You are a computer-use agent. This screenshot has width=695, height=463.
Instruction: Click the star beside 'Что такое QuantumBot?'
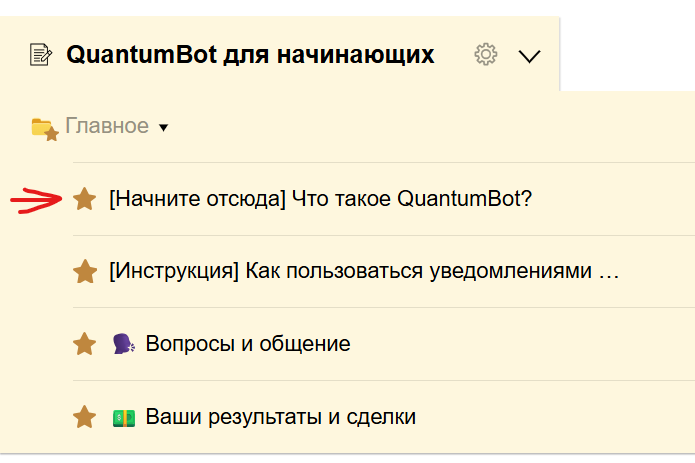click(85, 199)
